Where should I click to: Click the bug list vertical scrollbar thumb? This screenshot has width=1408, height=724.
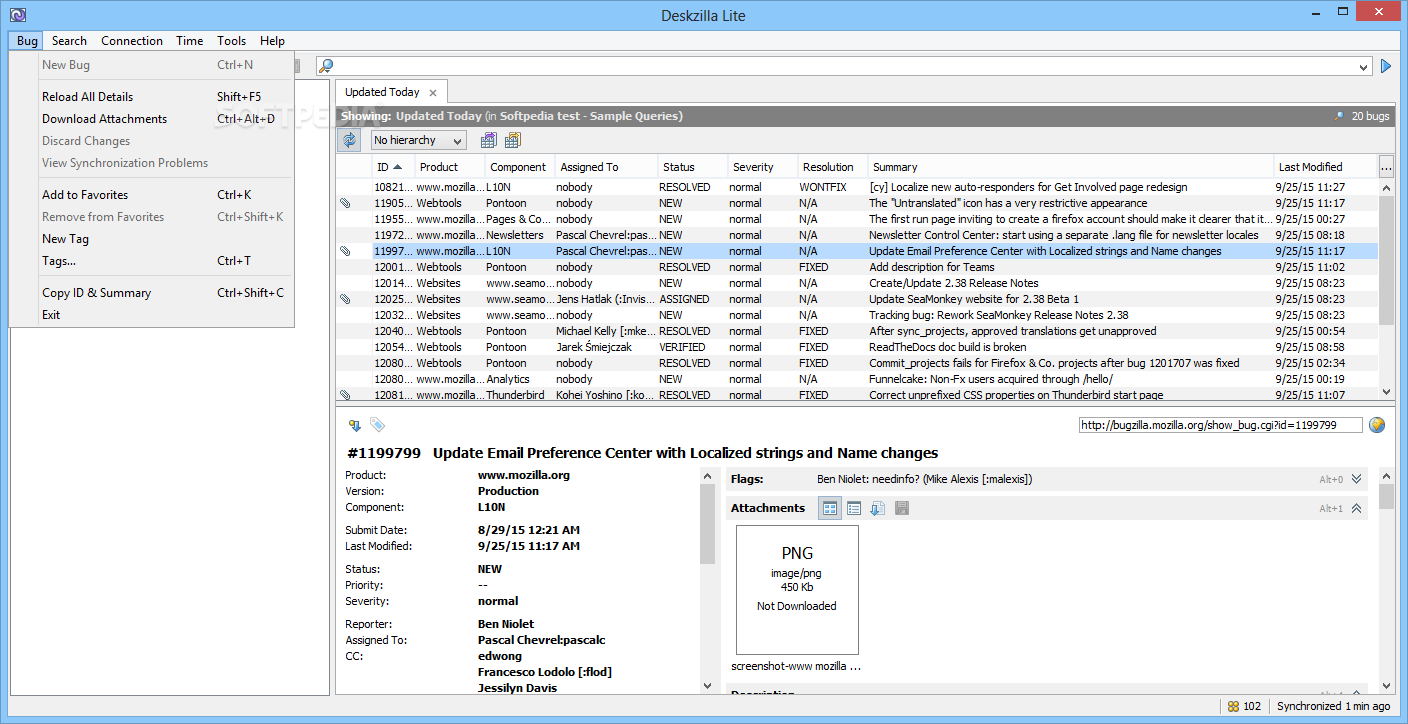coord(1386,260)
